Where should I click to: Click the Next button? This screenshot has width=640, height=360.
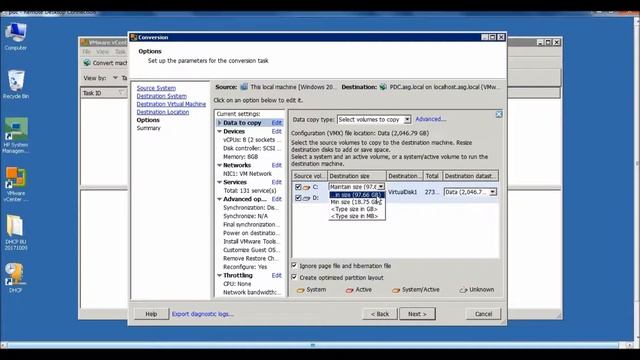417,314
